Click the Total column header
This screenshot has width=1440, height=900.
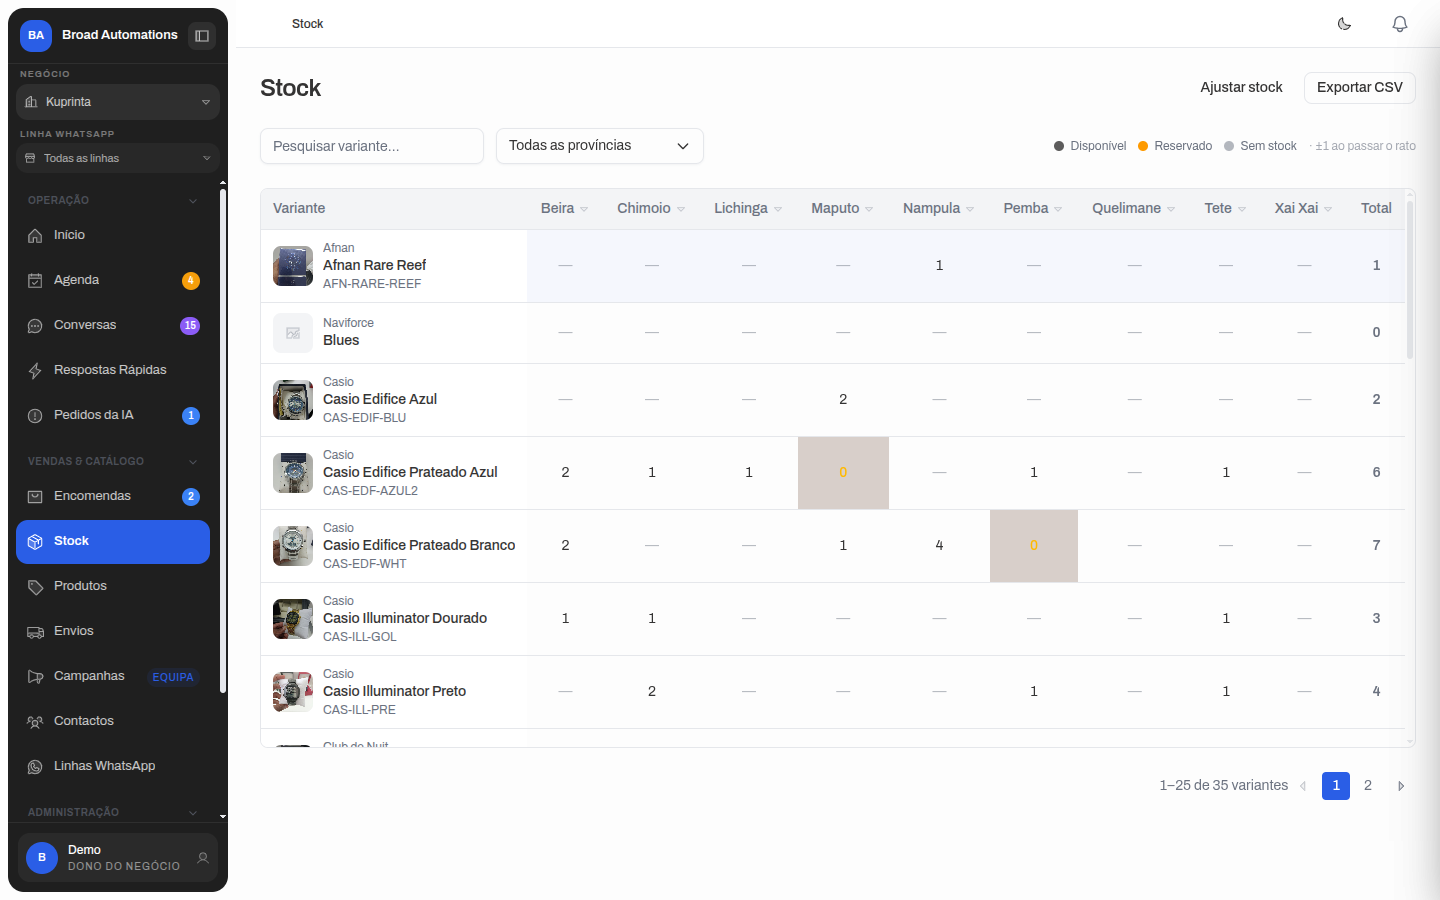[x=1376, y=208]
